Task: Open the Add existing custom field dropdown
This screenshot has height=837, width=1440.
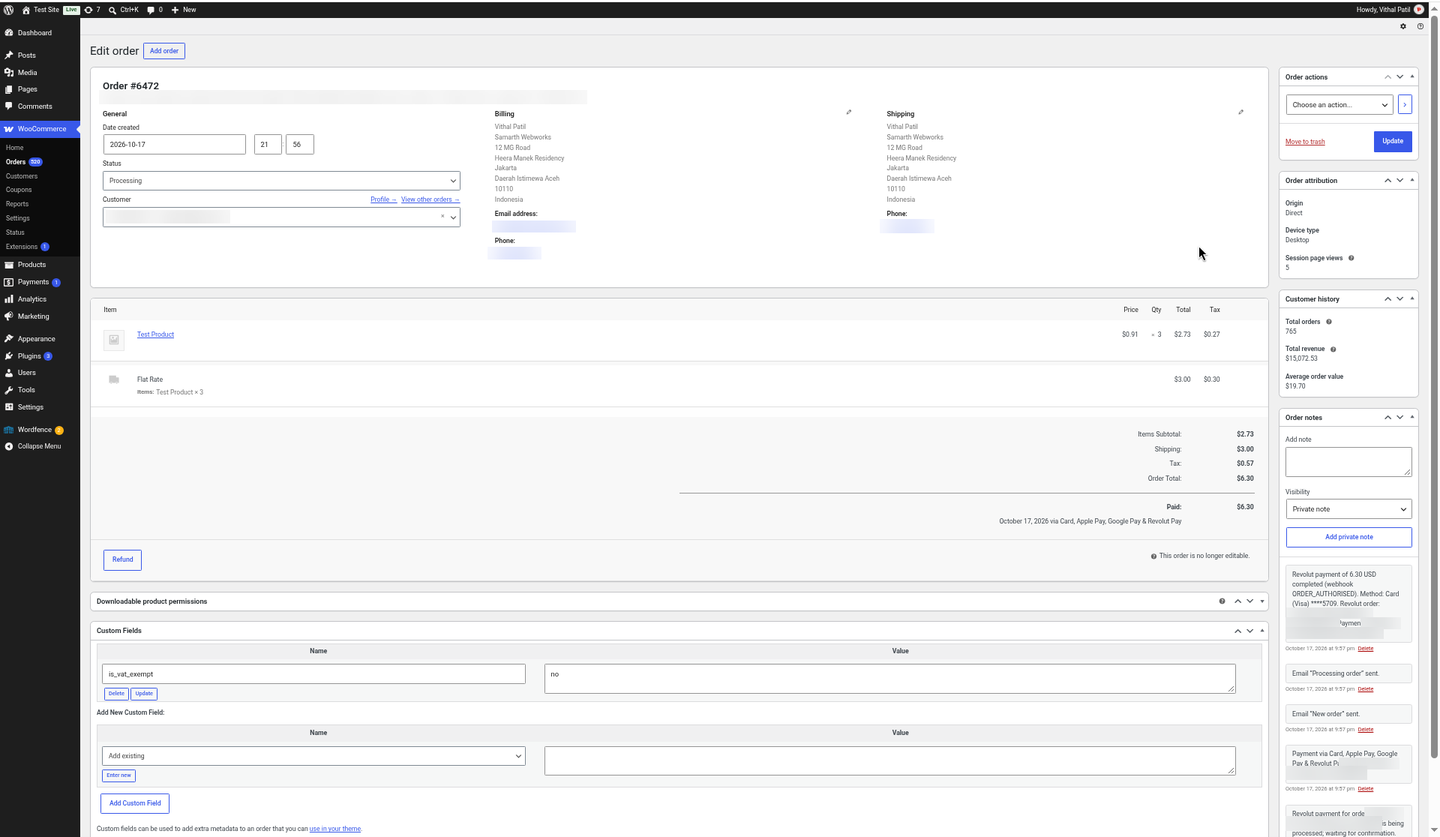Action: [313, 756]
